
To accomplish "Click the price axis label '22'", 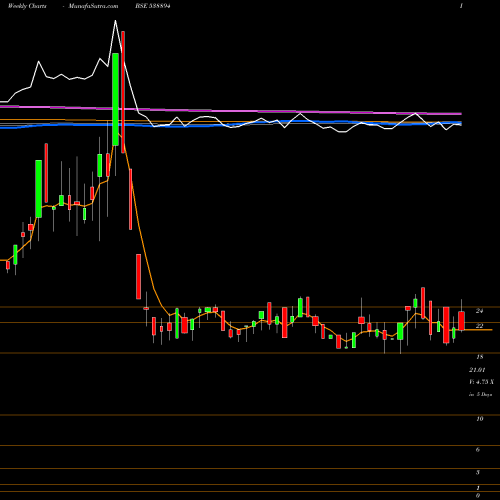I will (479, 326).
